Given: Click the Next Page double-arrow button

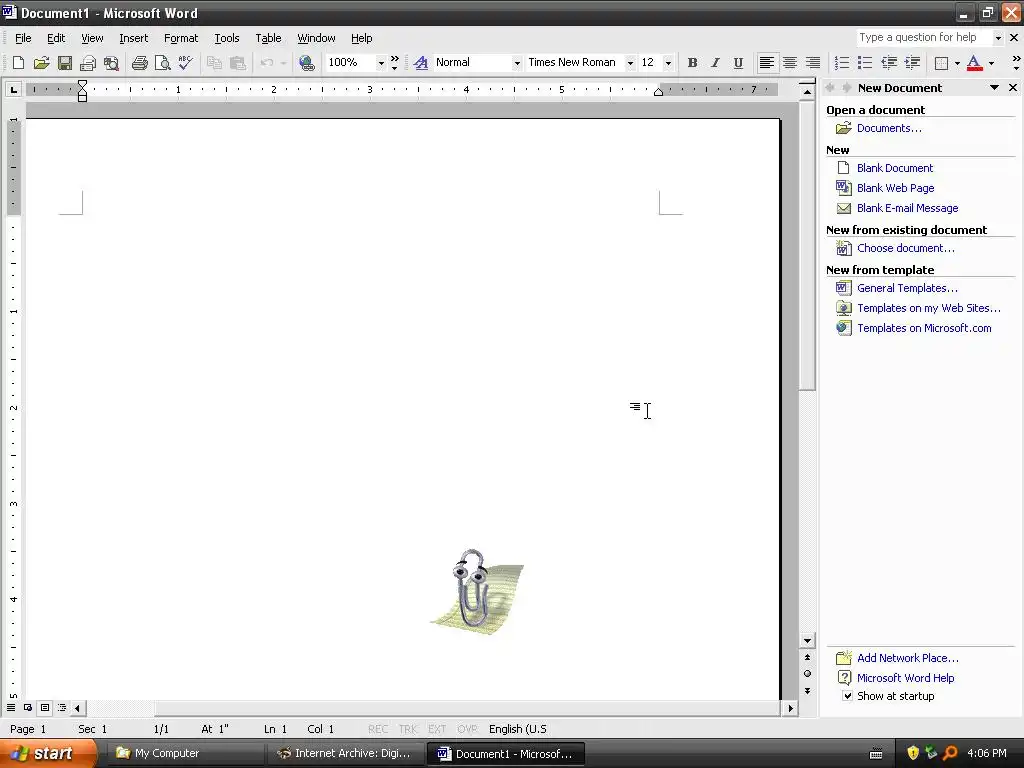Looking at the screenshot, I should (807, 691).
